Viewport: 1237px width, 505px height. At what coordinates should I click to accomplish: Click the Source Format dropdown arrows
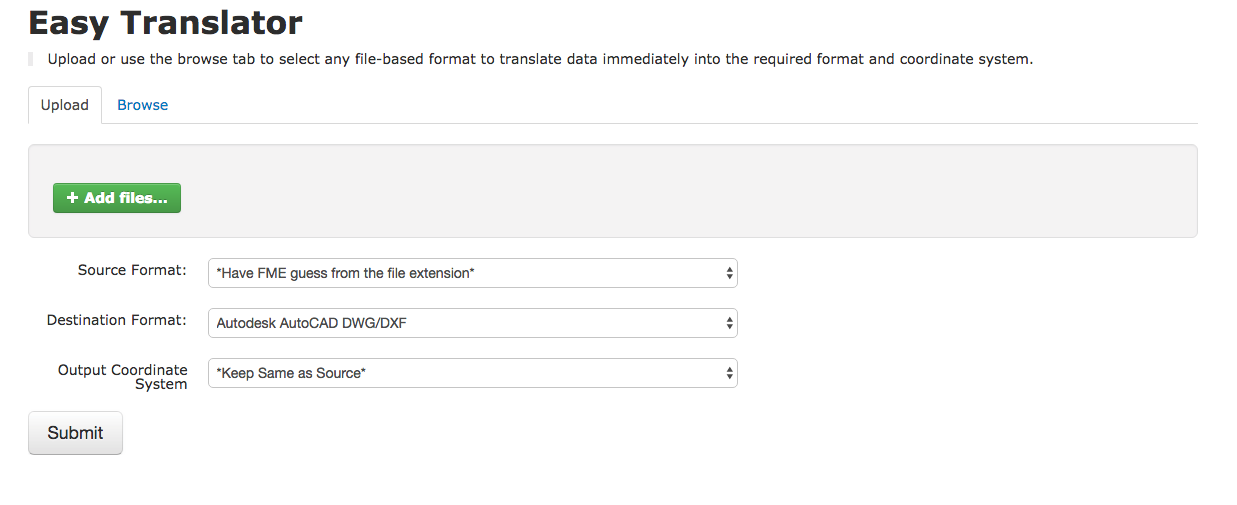click(x=730, y=273)
